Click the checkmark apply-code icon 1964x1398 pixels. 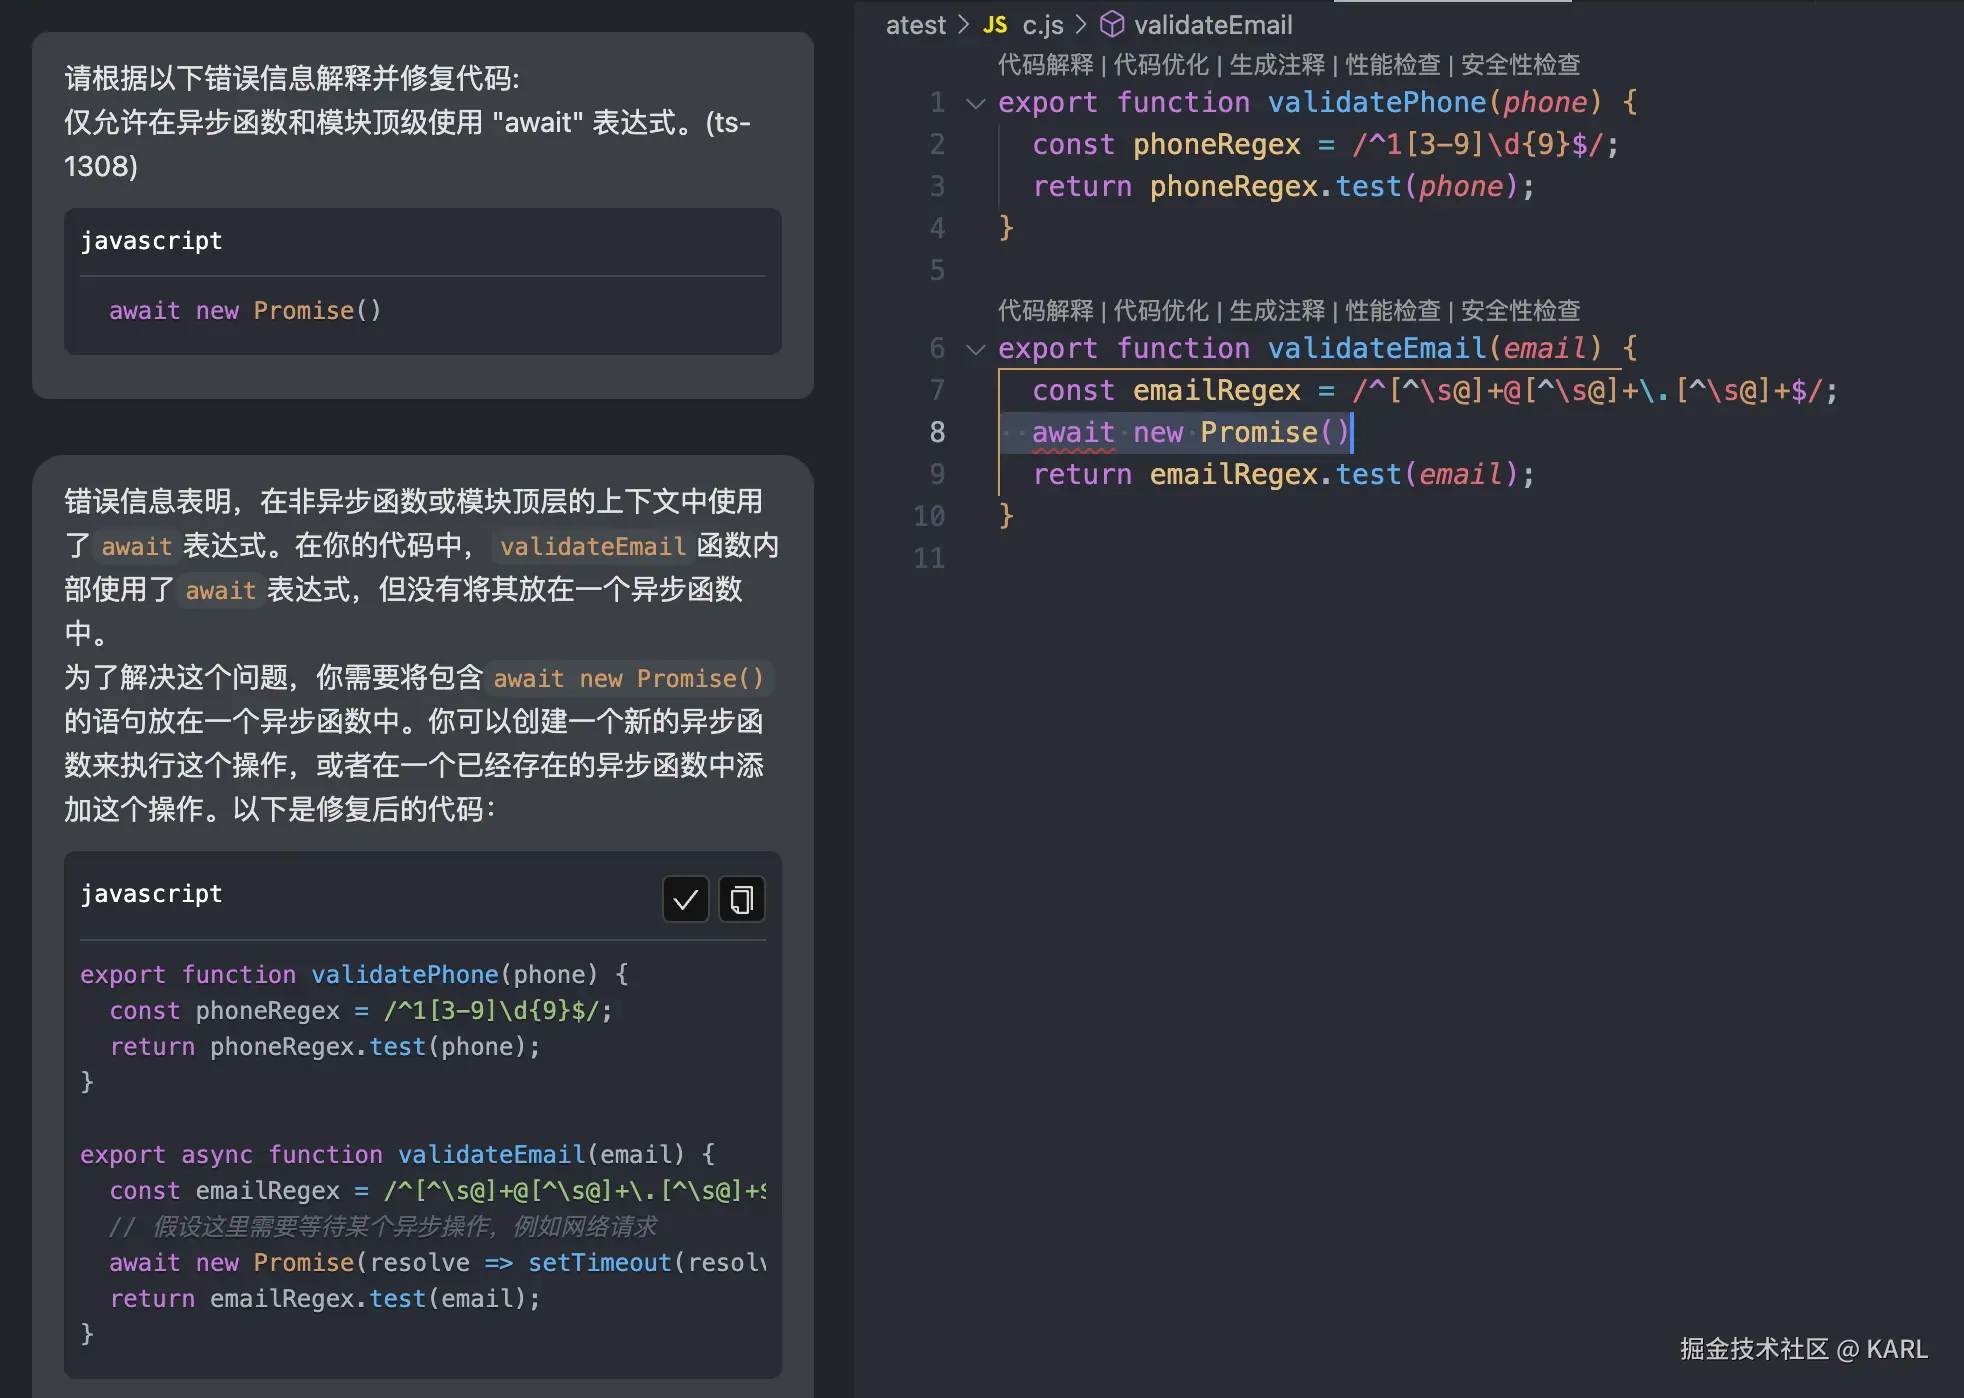click(685, 900)
